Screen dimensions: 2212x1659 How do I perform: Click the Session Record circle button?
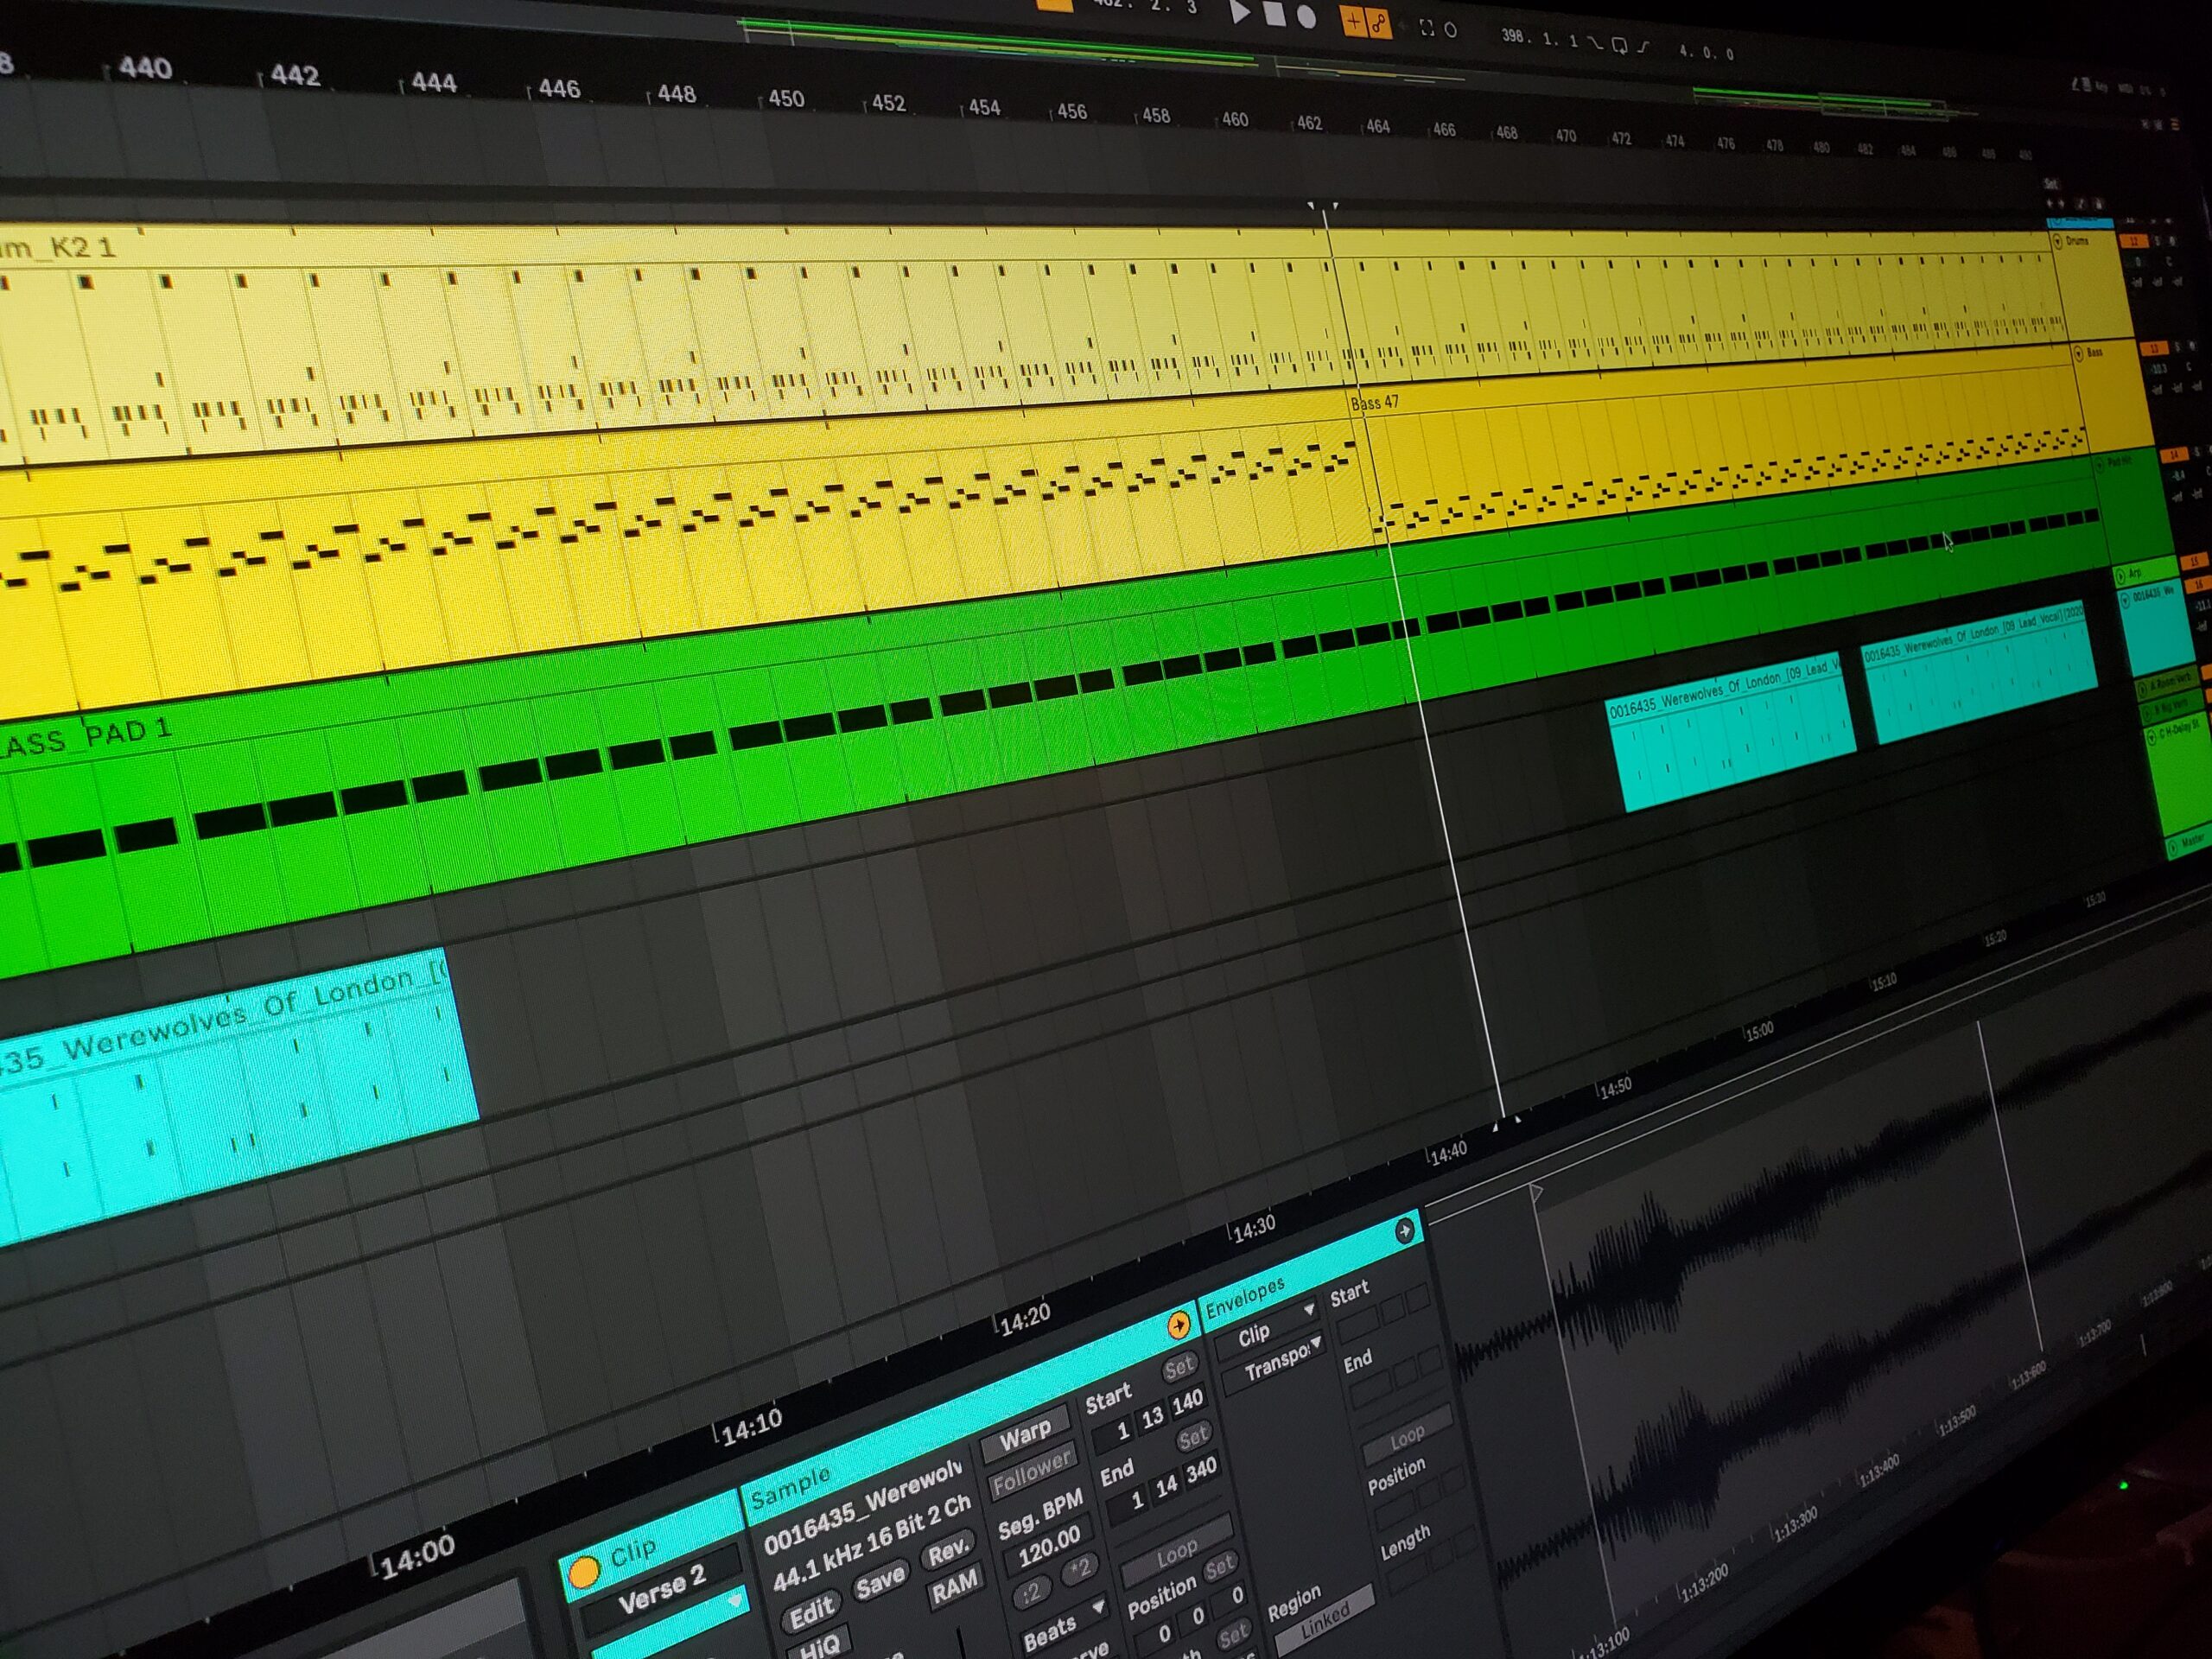tap(1451, 31)
